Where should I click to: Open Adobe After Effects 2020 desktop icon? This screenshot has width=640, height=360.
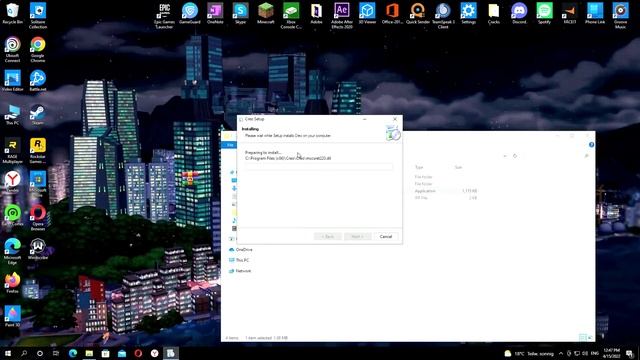pos(342,16)
